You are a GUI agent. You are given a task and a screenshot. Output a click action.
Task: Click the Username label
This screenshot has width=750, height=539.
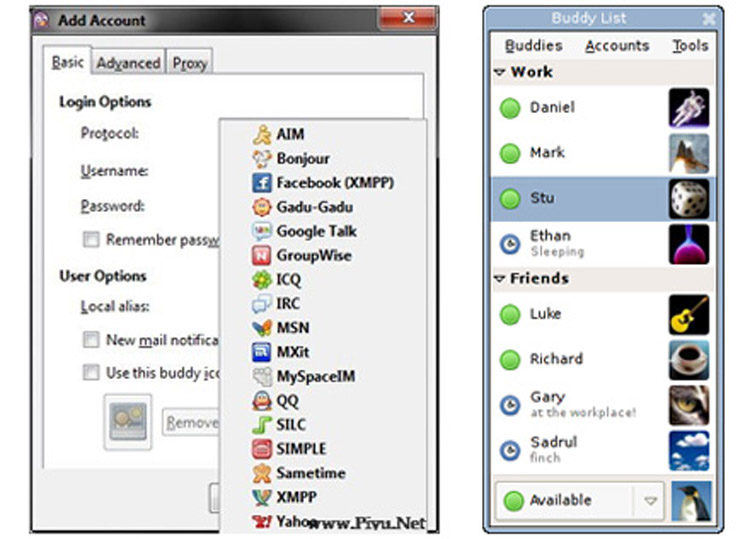[x=114, y=171]
